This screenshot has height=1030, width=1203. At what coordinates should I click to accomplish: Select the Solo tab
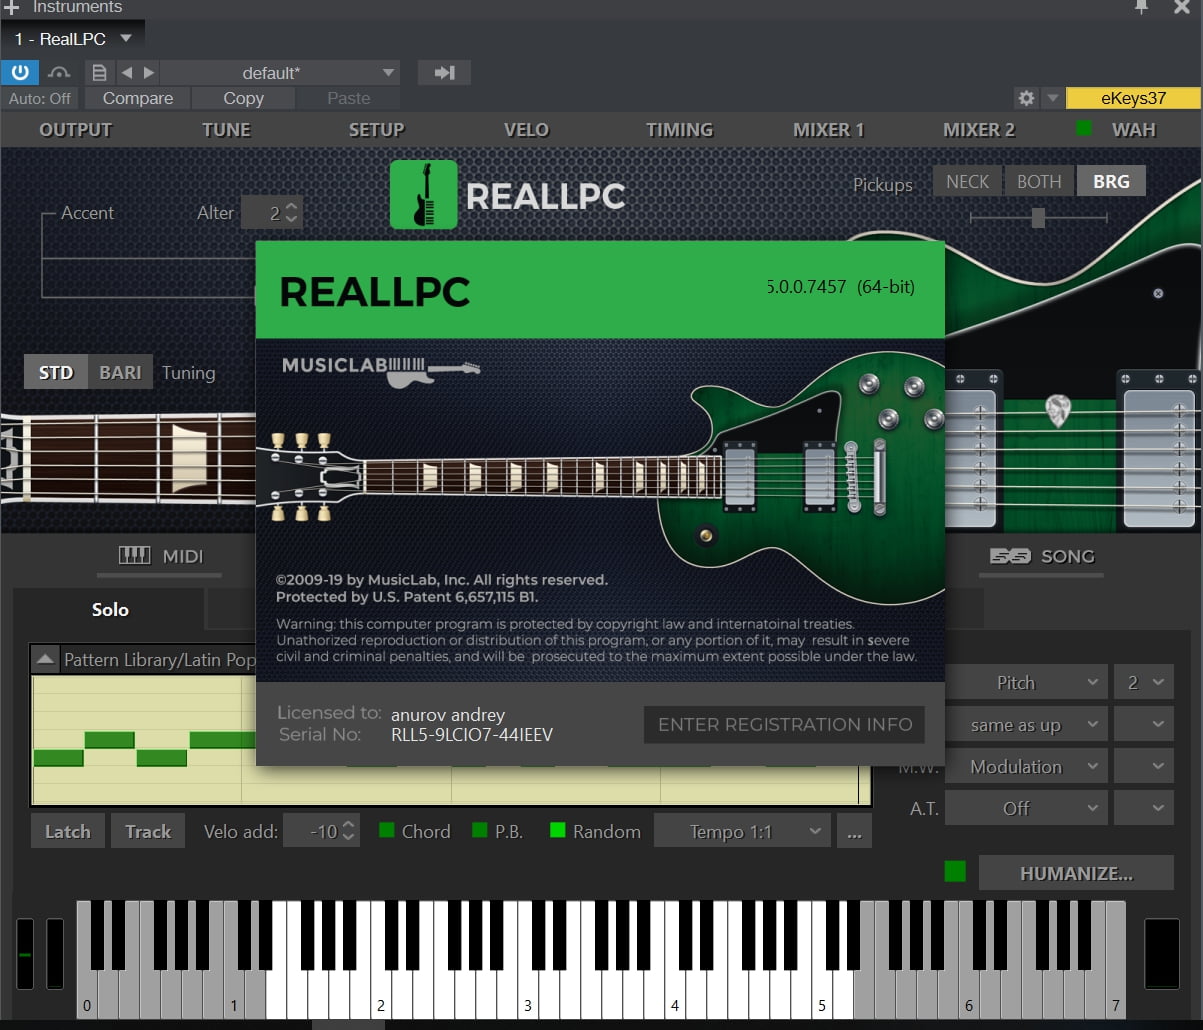pos(110,609)
